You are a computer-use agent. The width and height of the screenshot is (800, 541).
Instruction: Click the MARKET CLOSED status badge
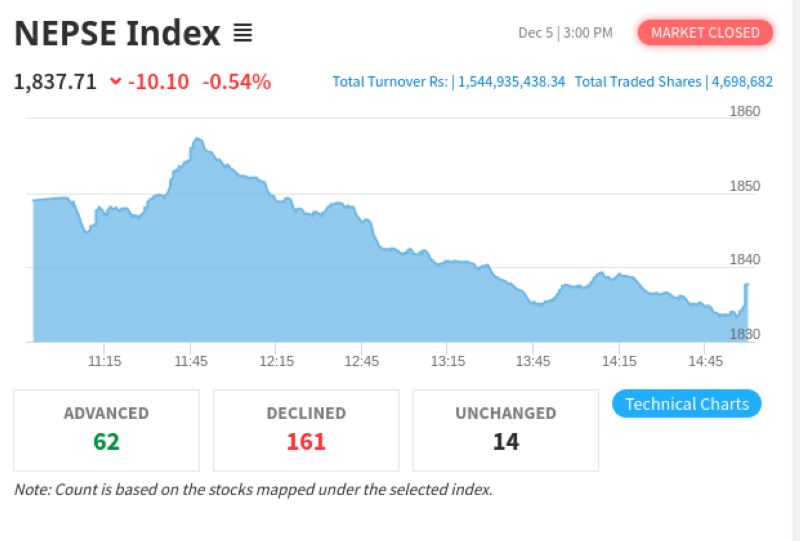[x=706, y=33]
